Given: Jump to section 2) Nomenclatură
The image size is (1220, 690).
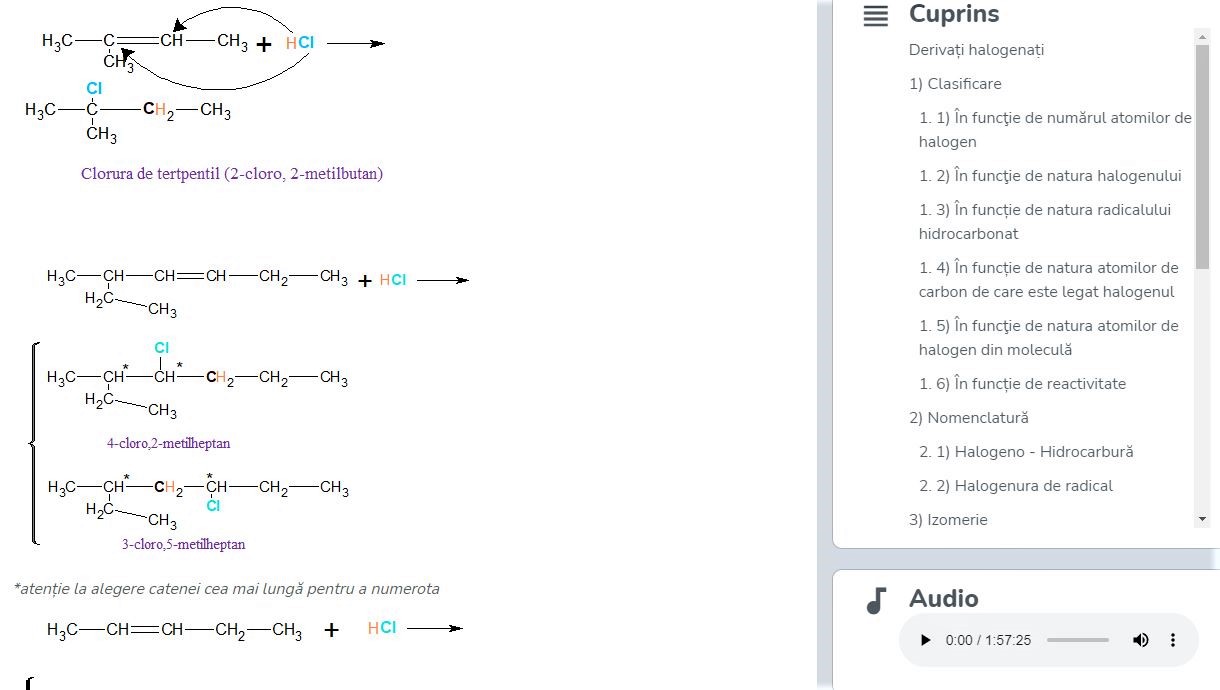Looking at the screenshot, I should pos(968,418).
